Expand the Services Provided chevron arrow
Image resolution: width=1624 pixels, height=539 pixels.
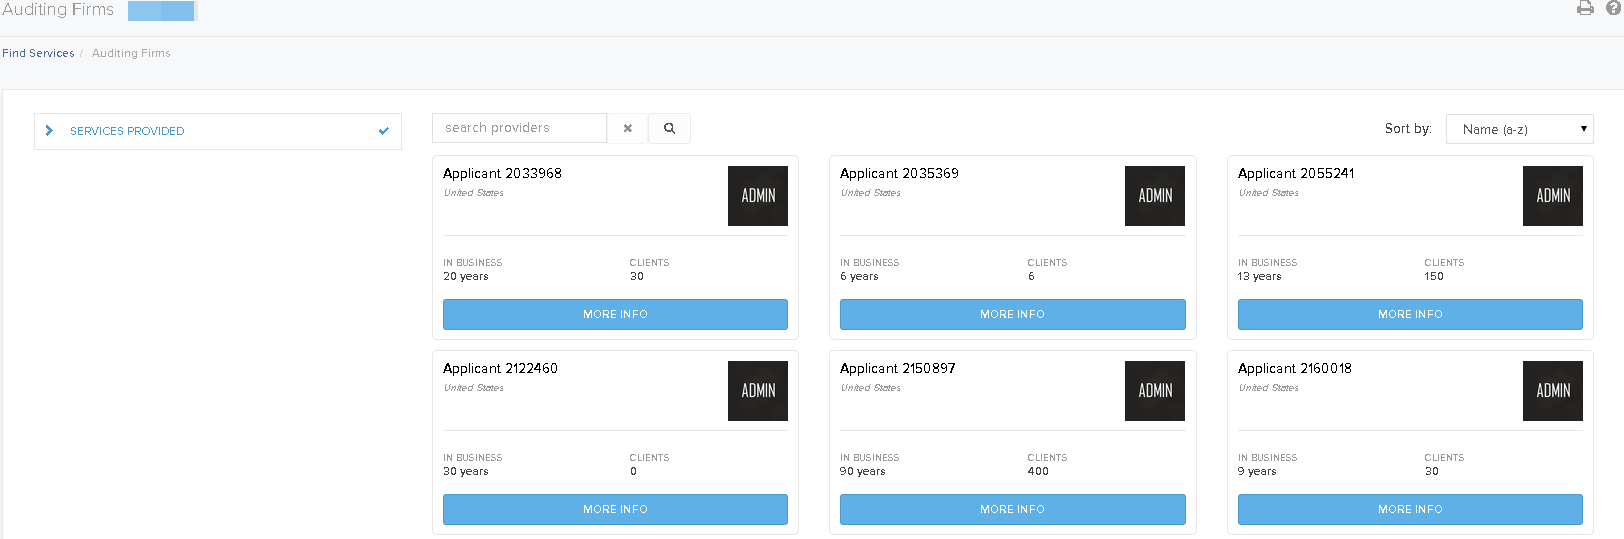coord(49,131)
